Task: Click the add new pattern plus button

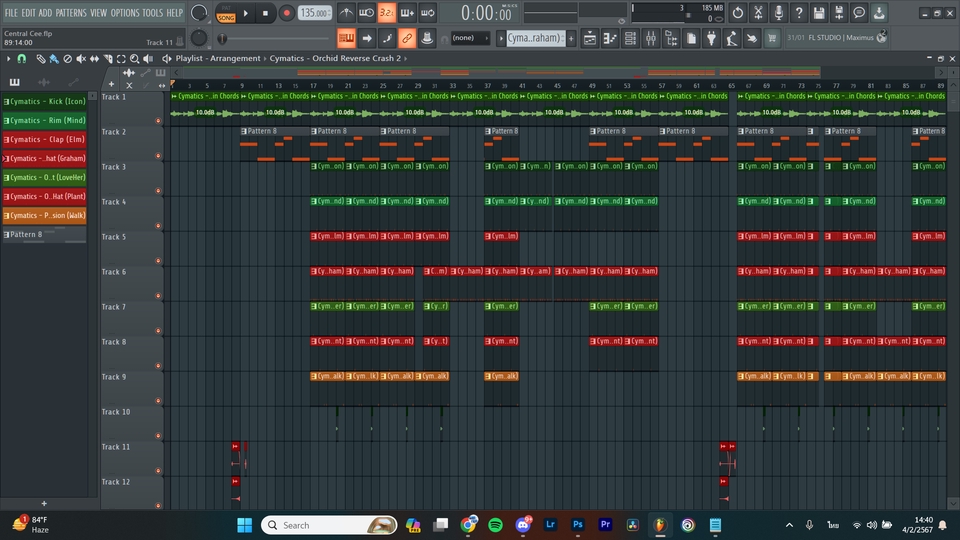Action: pyautogui.click(x=571, y=38)
